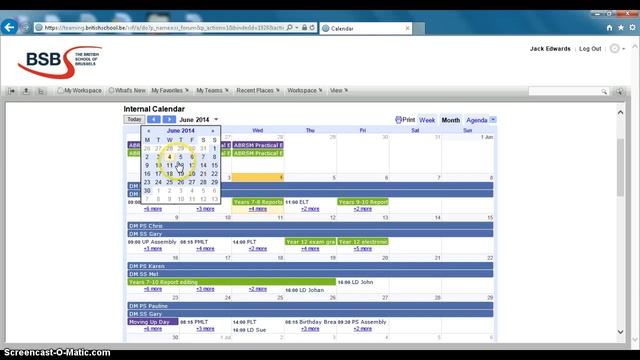Click the workspace tree toolbar icon
Image resolution: width=640 pixels, height=360 pixels.
(x=41, y=91)
